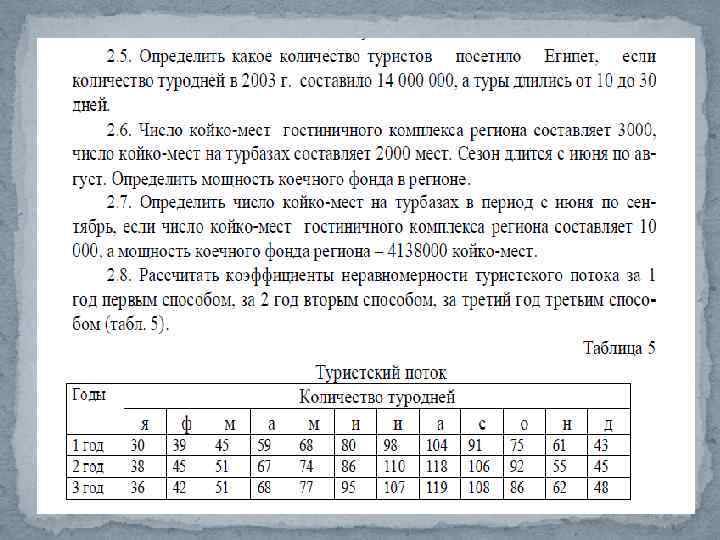Click the cell with value 48
Screen dimensions: 720x540
click(x=601, y=487)
